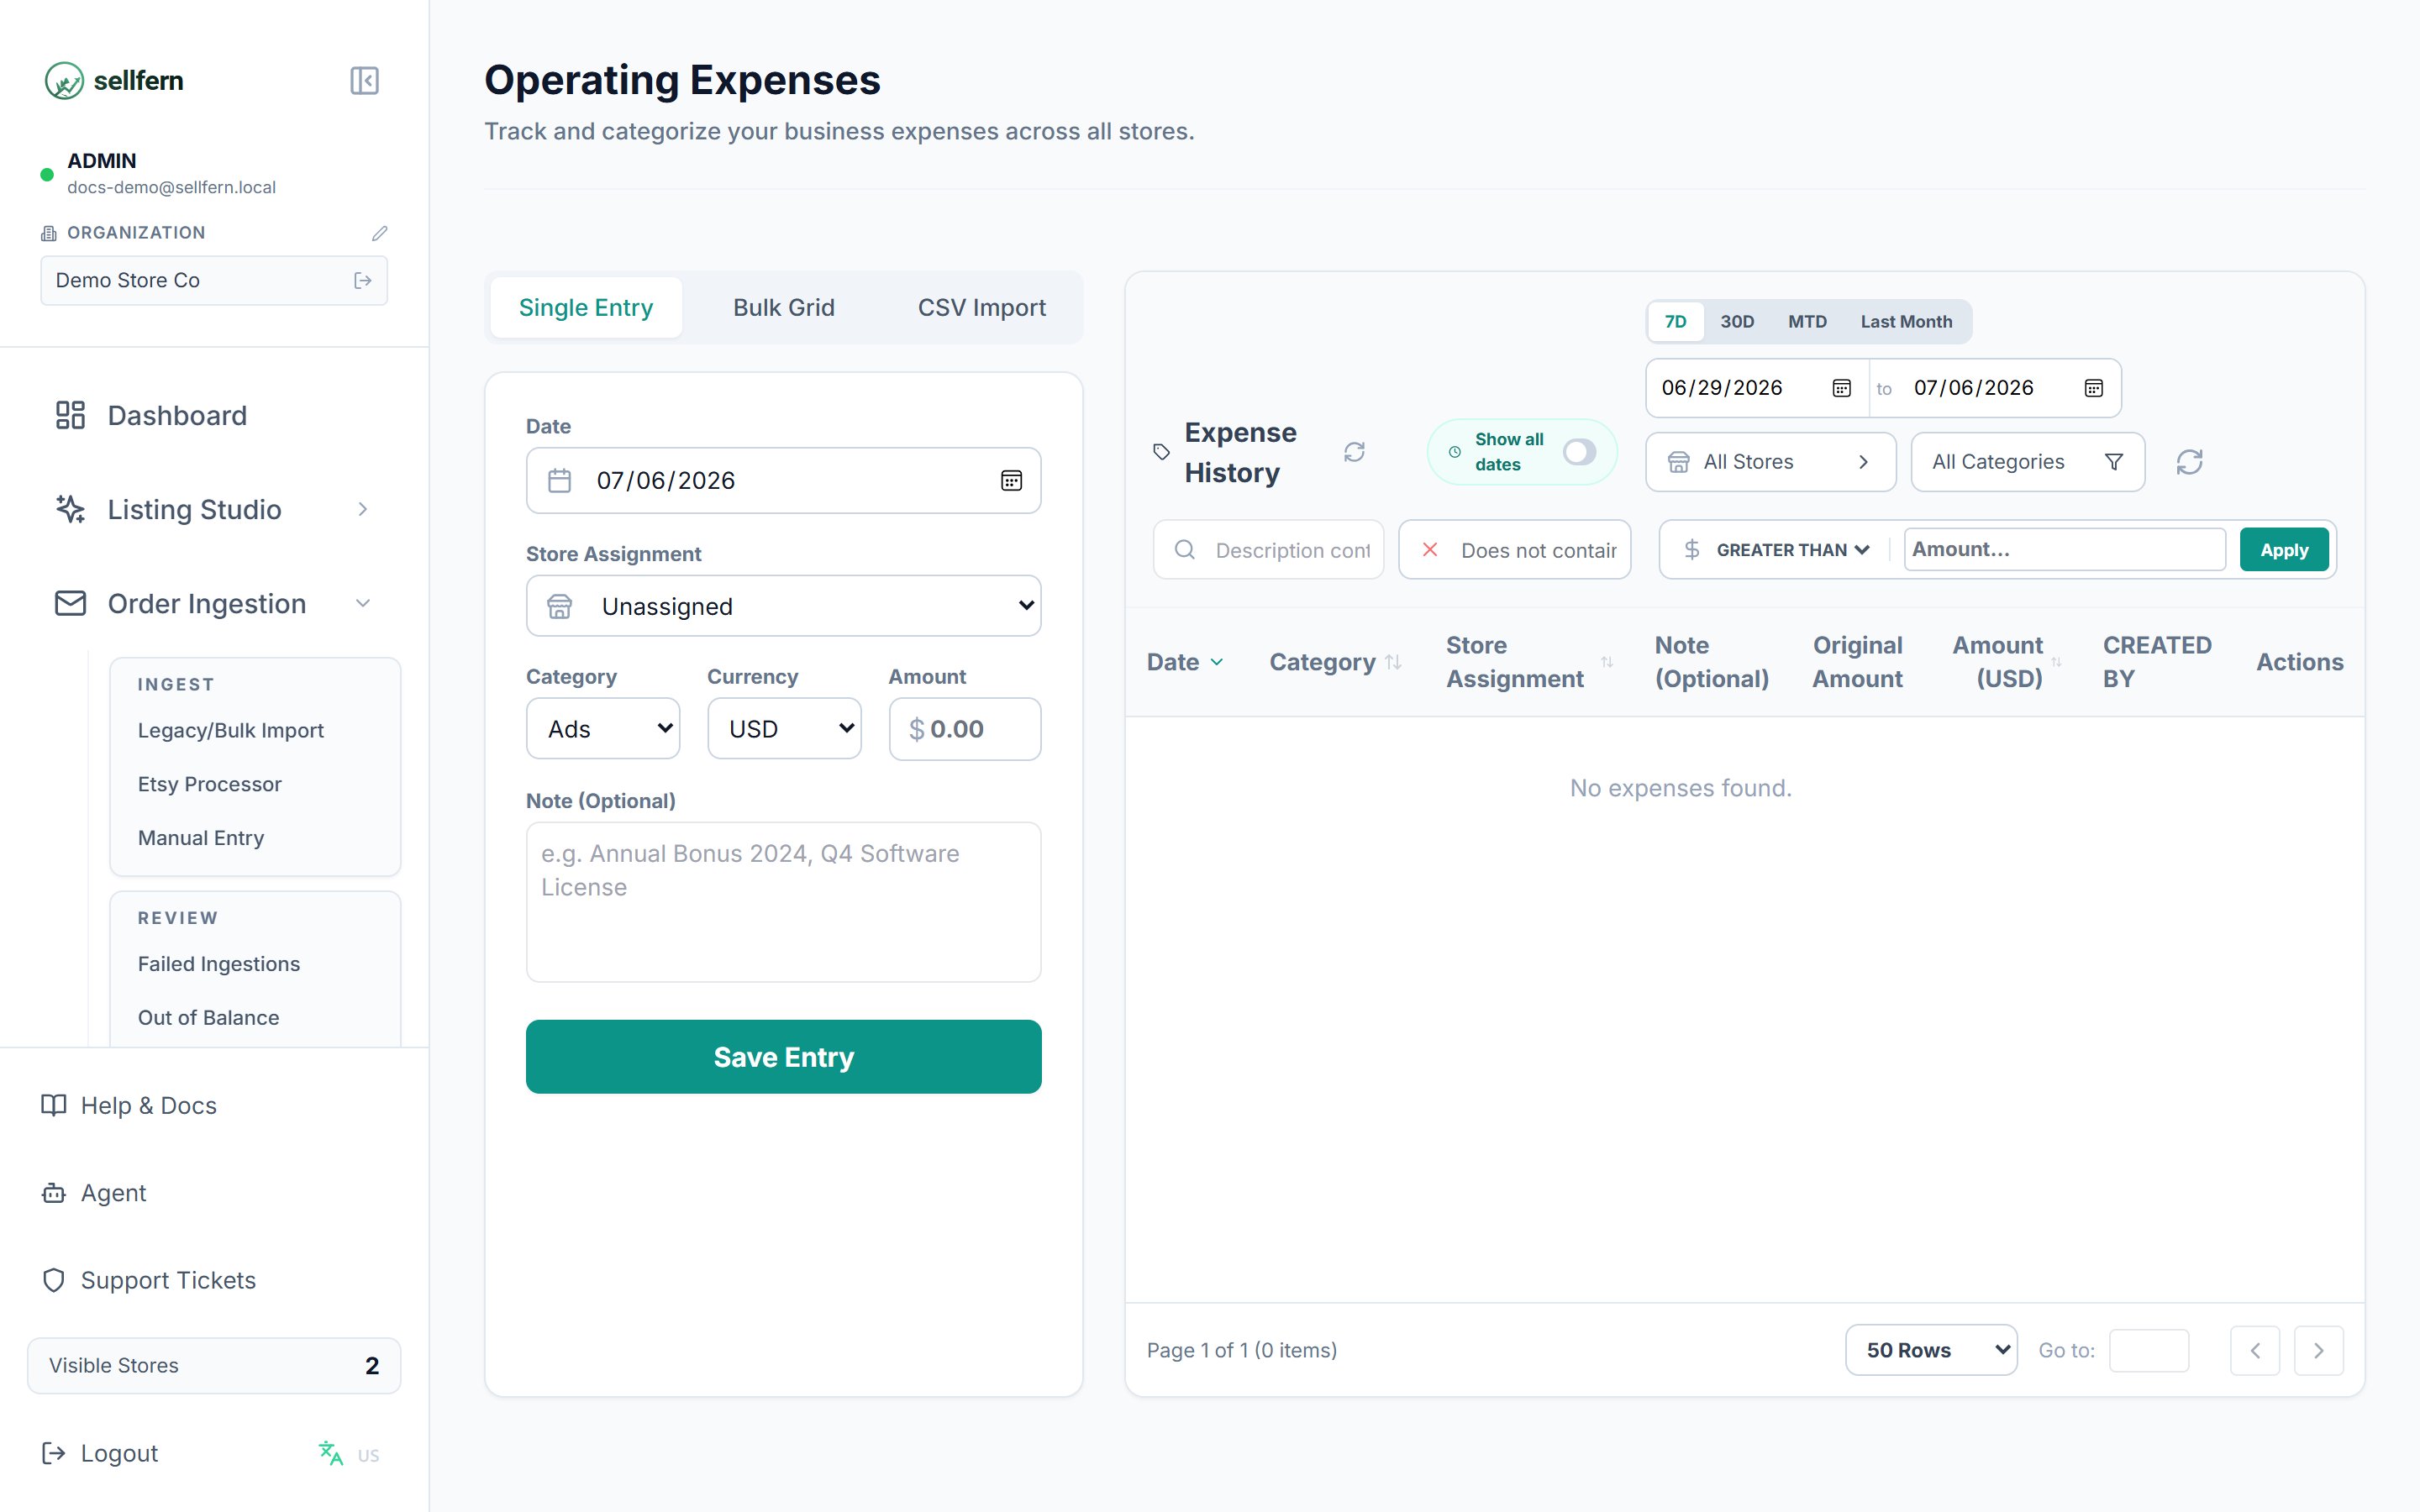Toggle the Show all dates switch

tap(1579, 452)
